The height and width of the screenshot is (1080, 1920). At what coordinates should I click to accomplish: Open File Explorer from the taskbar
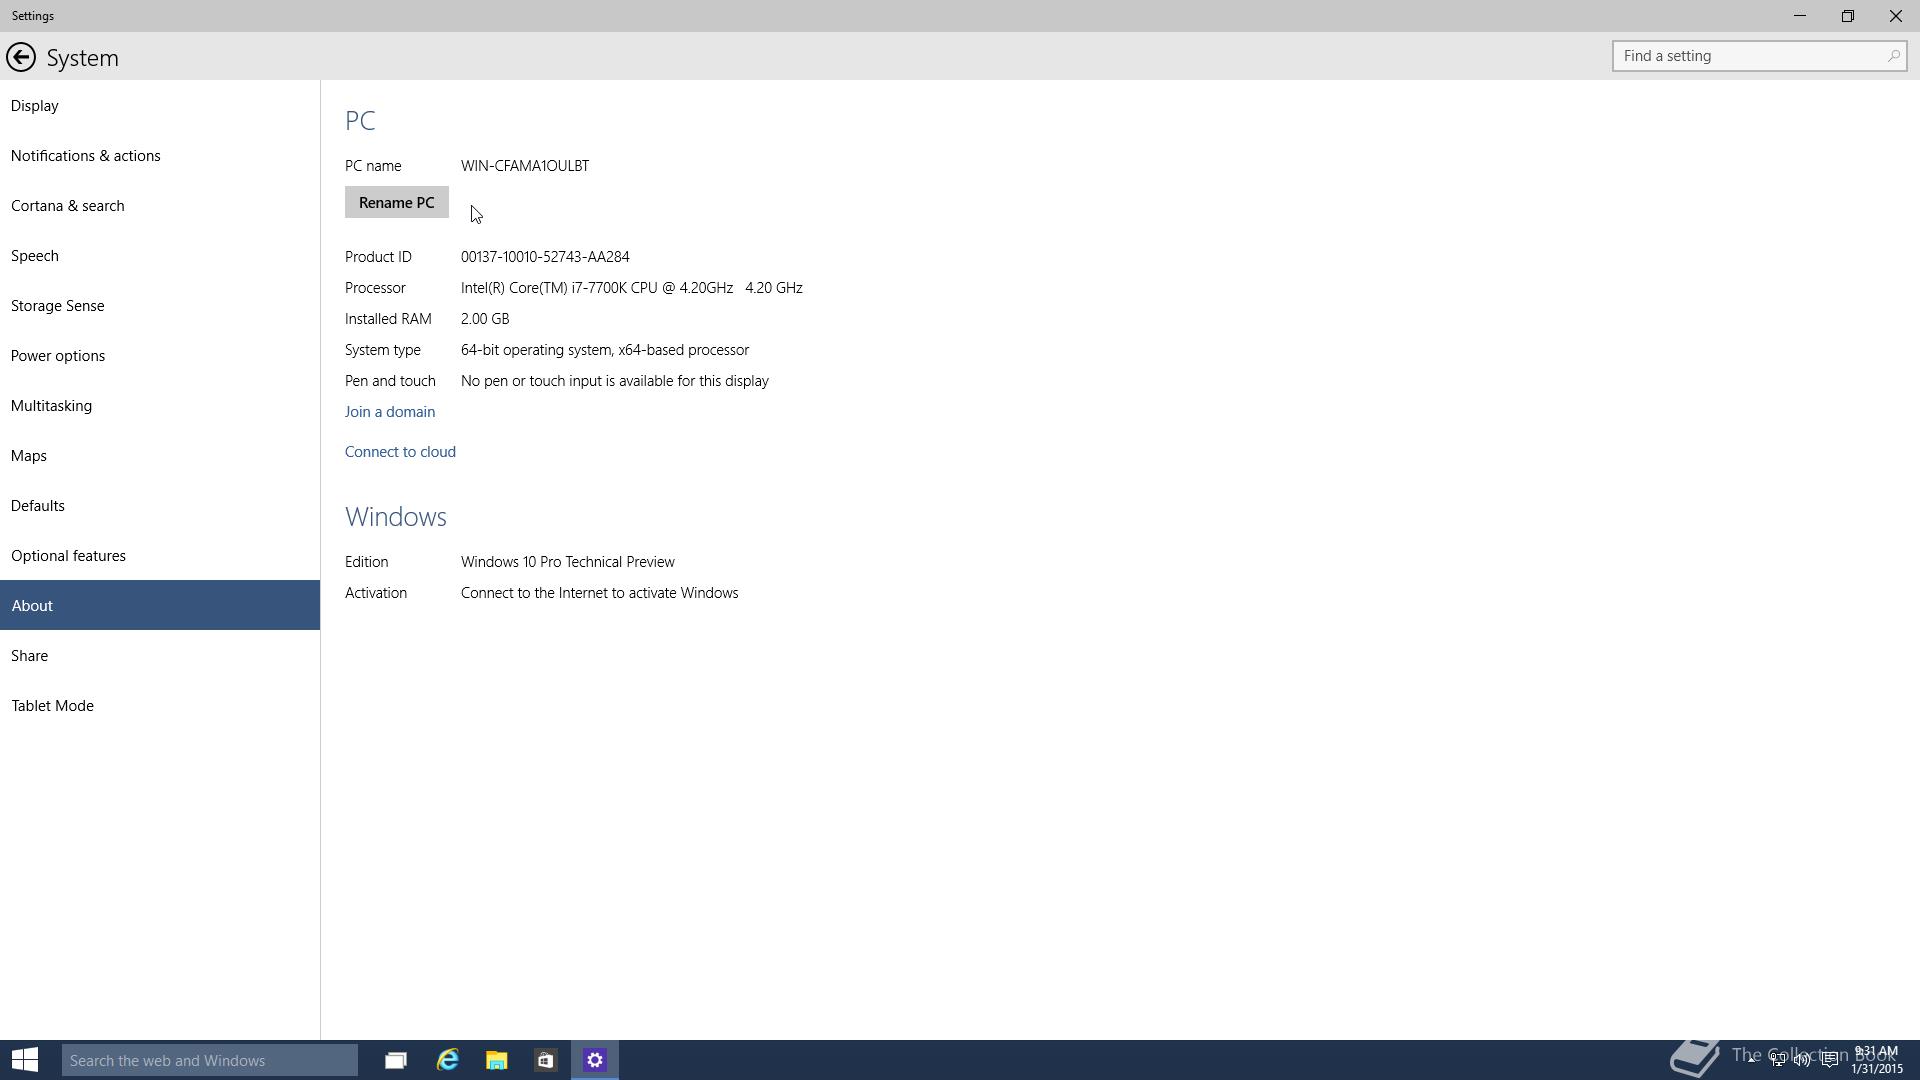point(497,1060)
